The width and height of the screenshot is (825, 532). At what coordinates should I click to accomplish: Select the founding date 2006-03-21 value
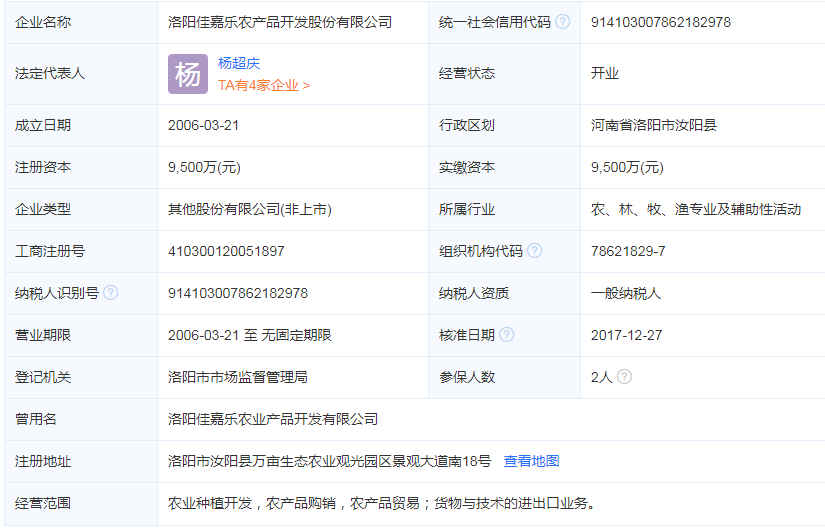[204, 125]
